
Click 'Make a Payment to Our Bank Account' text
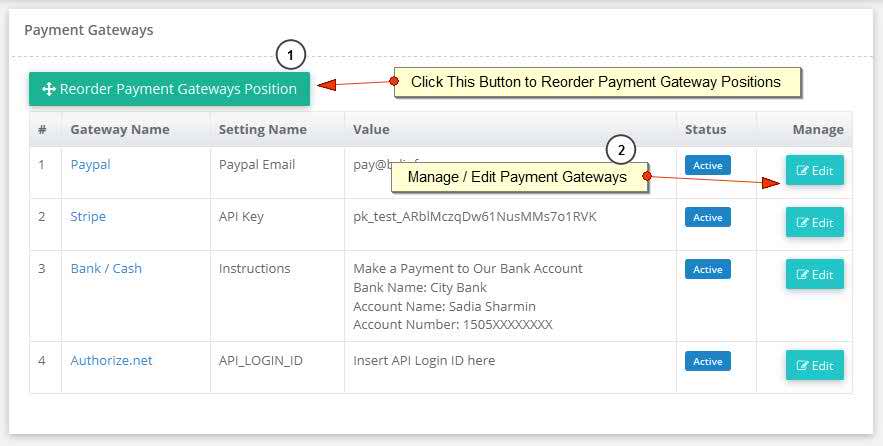point(468,269)
